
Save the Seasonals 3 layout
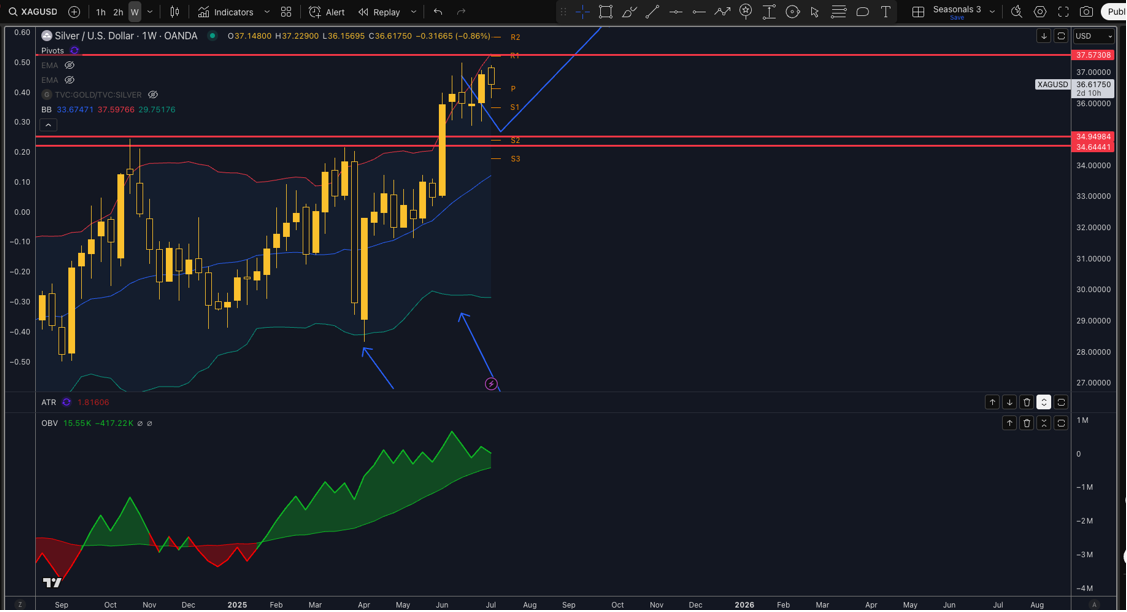[957, 17]
